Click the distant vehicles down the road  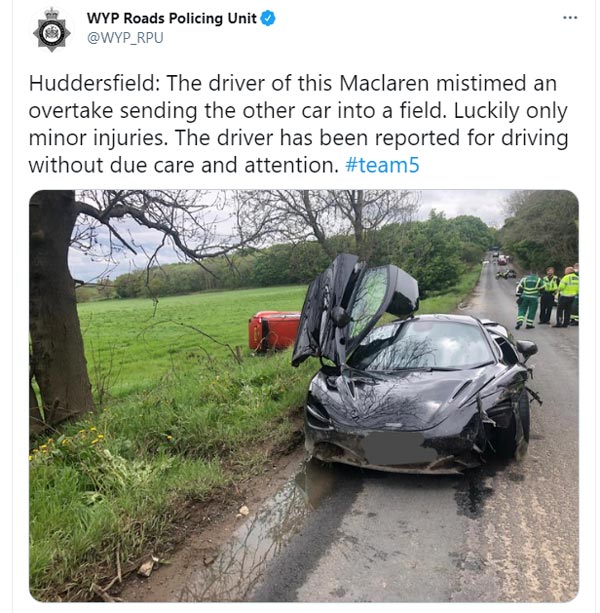[x=502, y=260]
